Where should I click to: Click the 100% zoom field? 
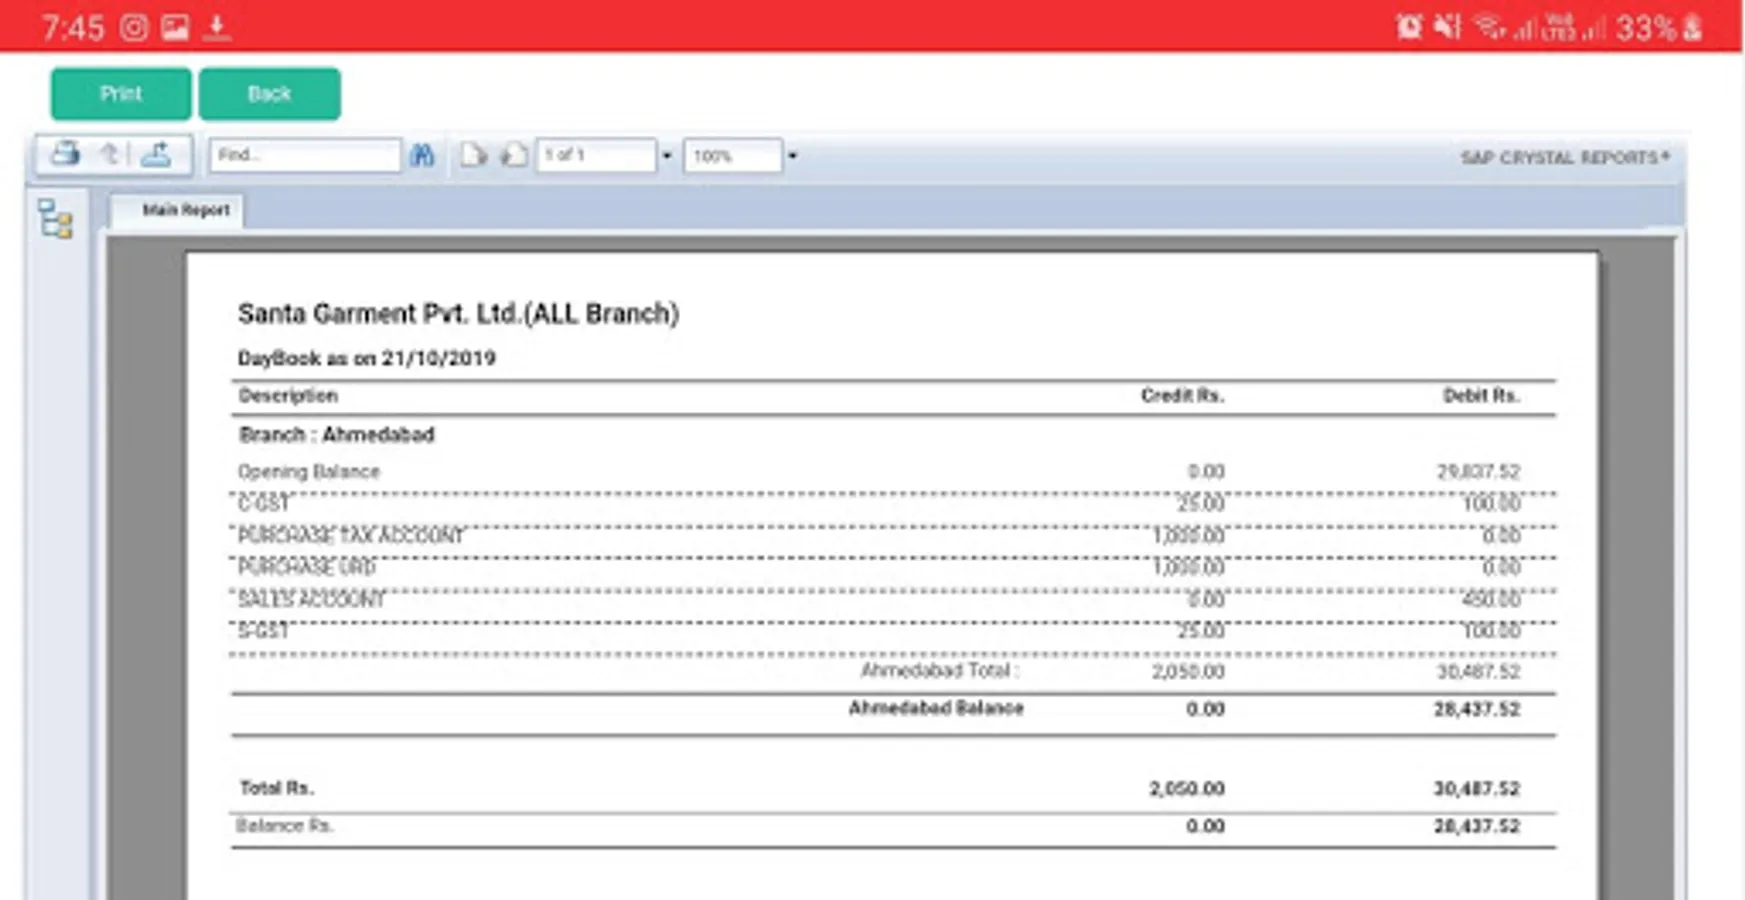point(732,155)
